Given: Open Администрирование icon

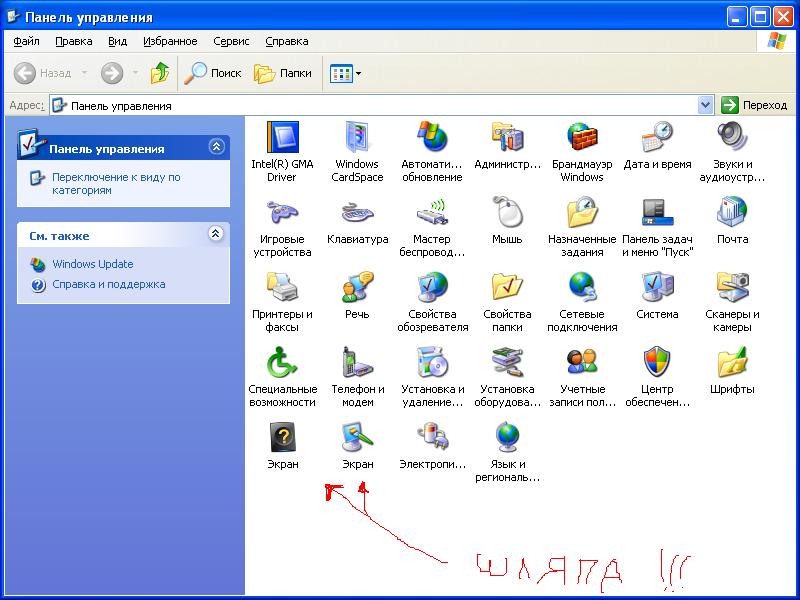Looking at the screenshot, I should click(x=507, y=138).
